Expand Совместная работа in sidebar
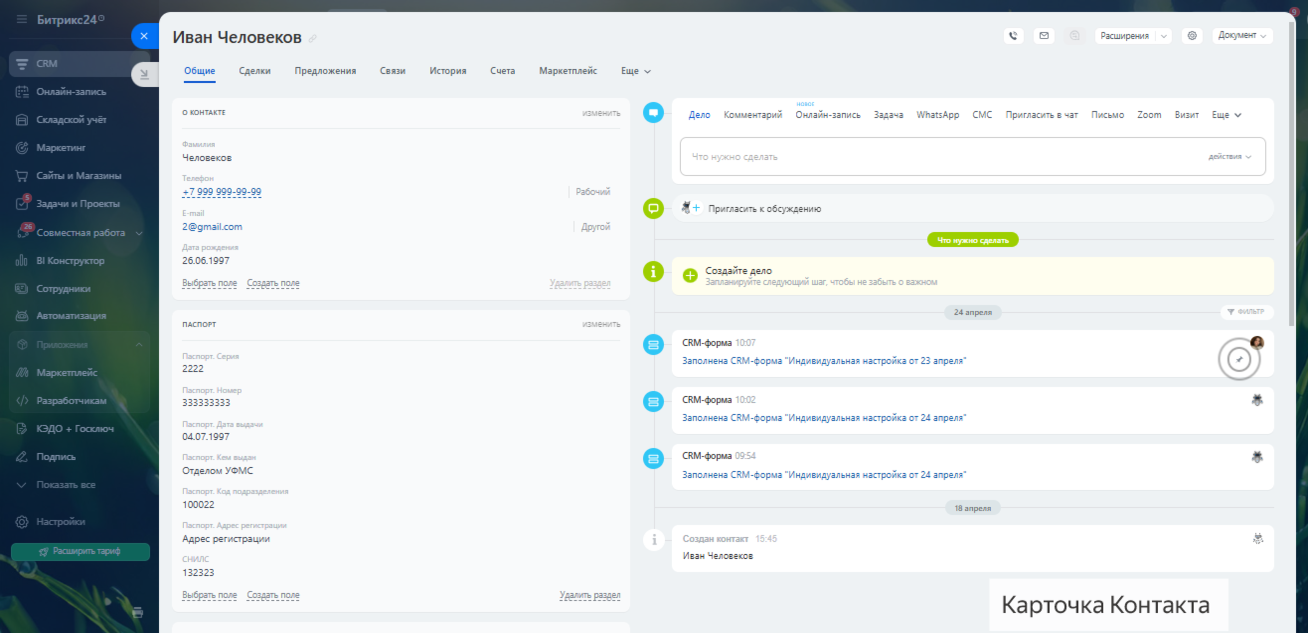1308x633 pixels. pyautogui.click(x=139, y=233)
